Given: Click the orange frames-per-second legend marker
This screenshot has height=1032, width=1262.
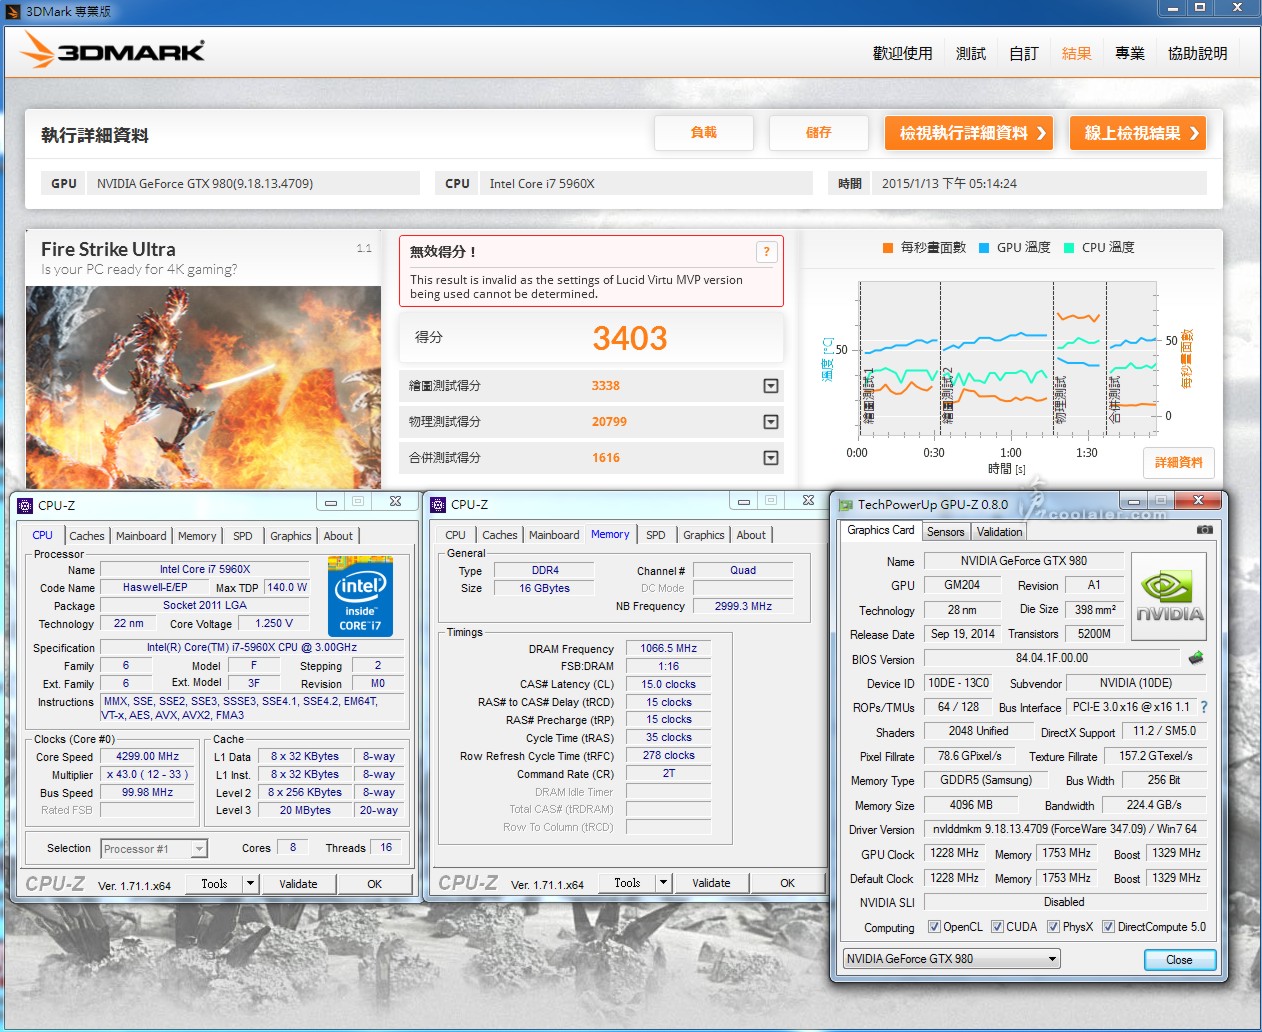Looking at the screenshot, I should 888,248.
